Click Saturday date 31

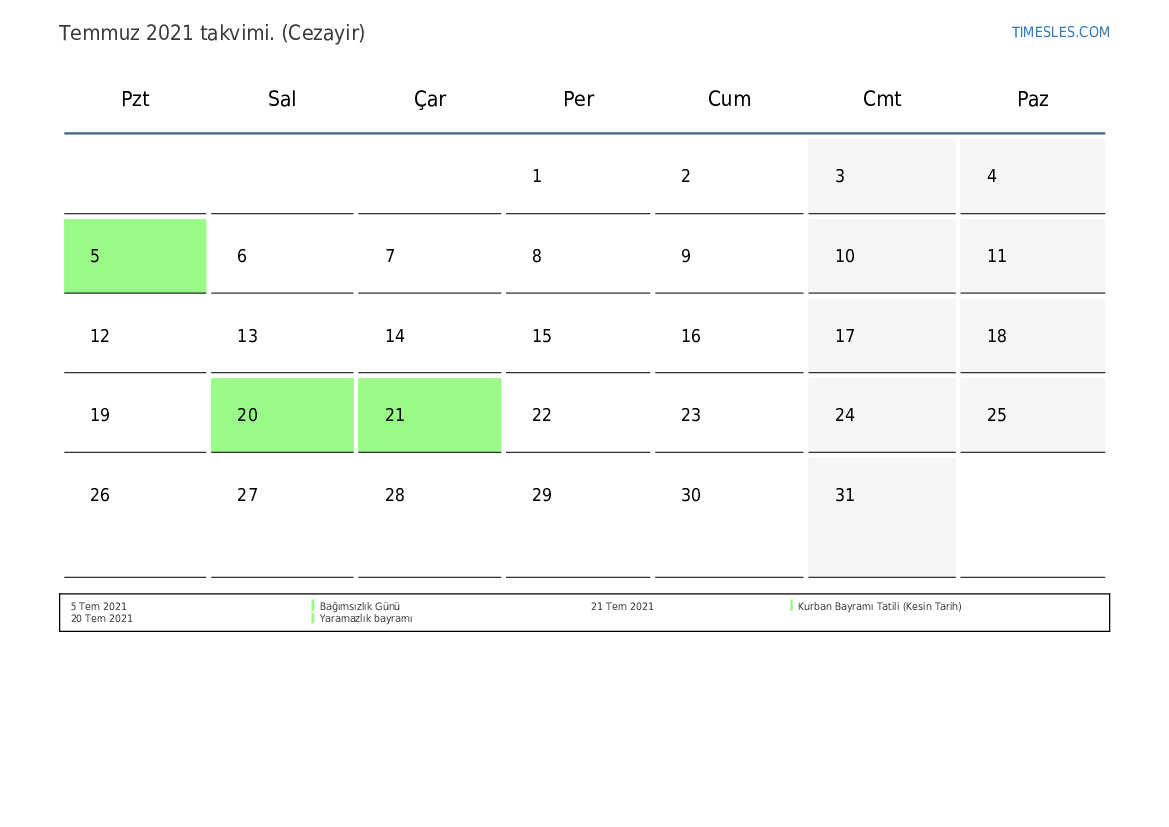click(882, 518)
